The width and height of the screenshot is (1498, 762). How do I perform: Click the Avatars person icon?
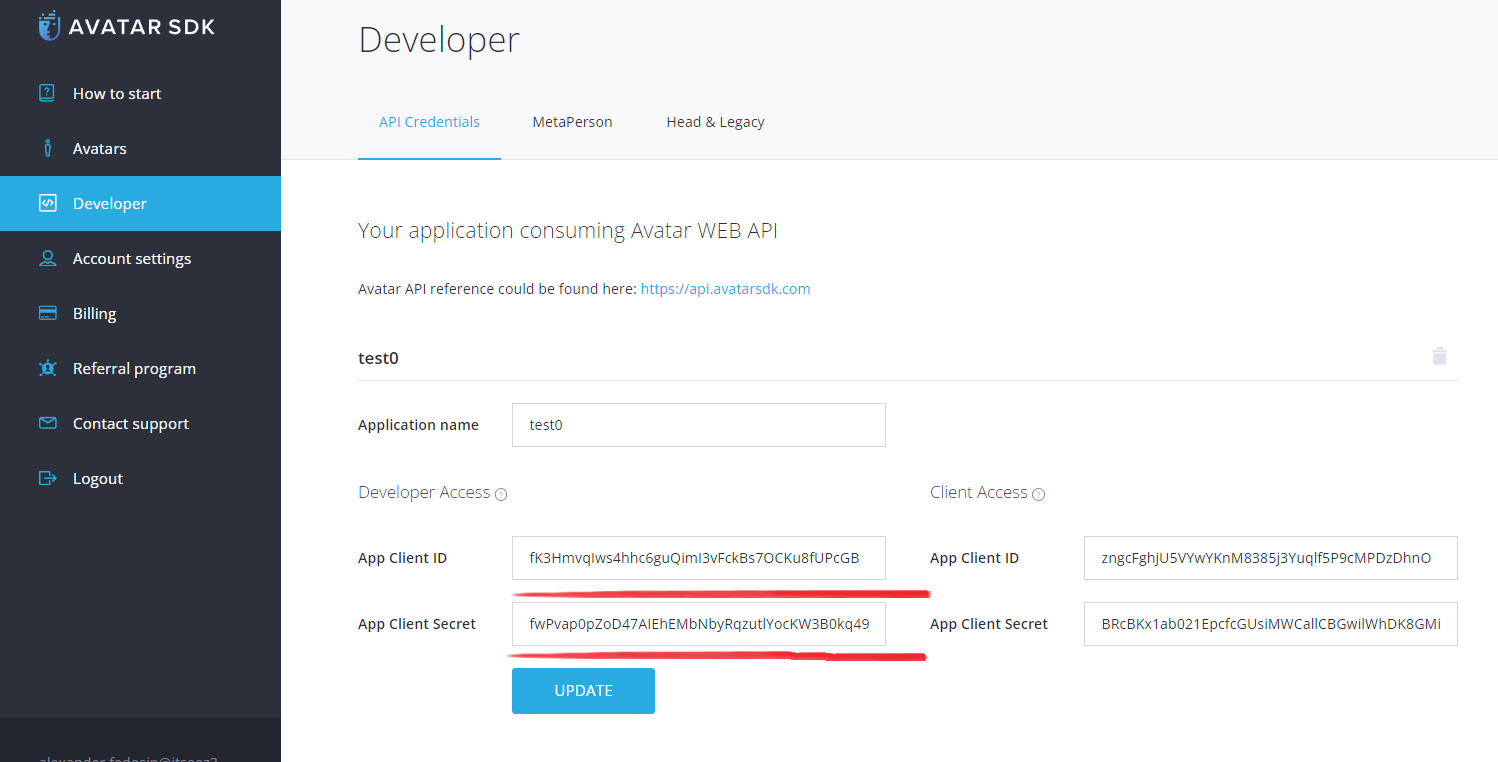47,148
